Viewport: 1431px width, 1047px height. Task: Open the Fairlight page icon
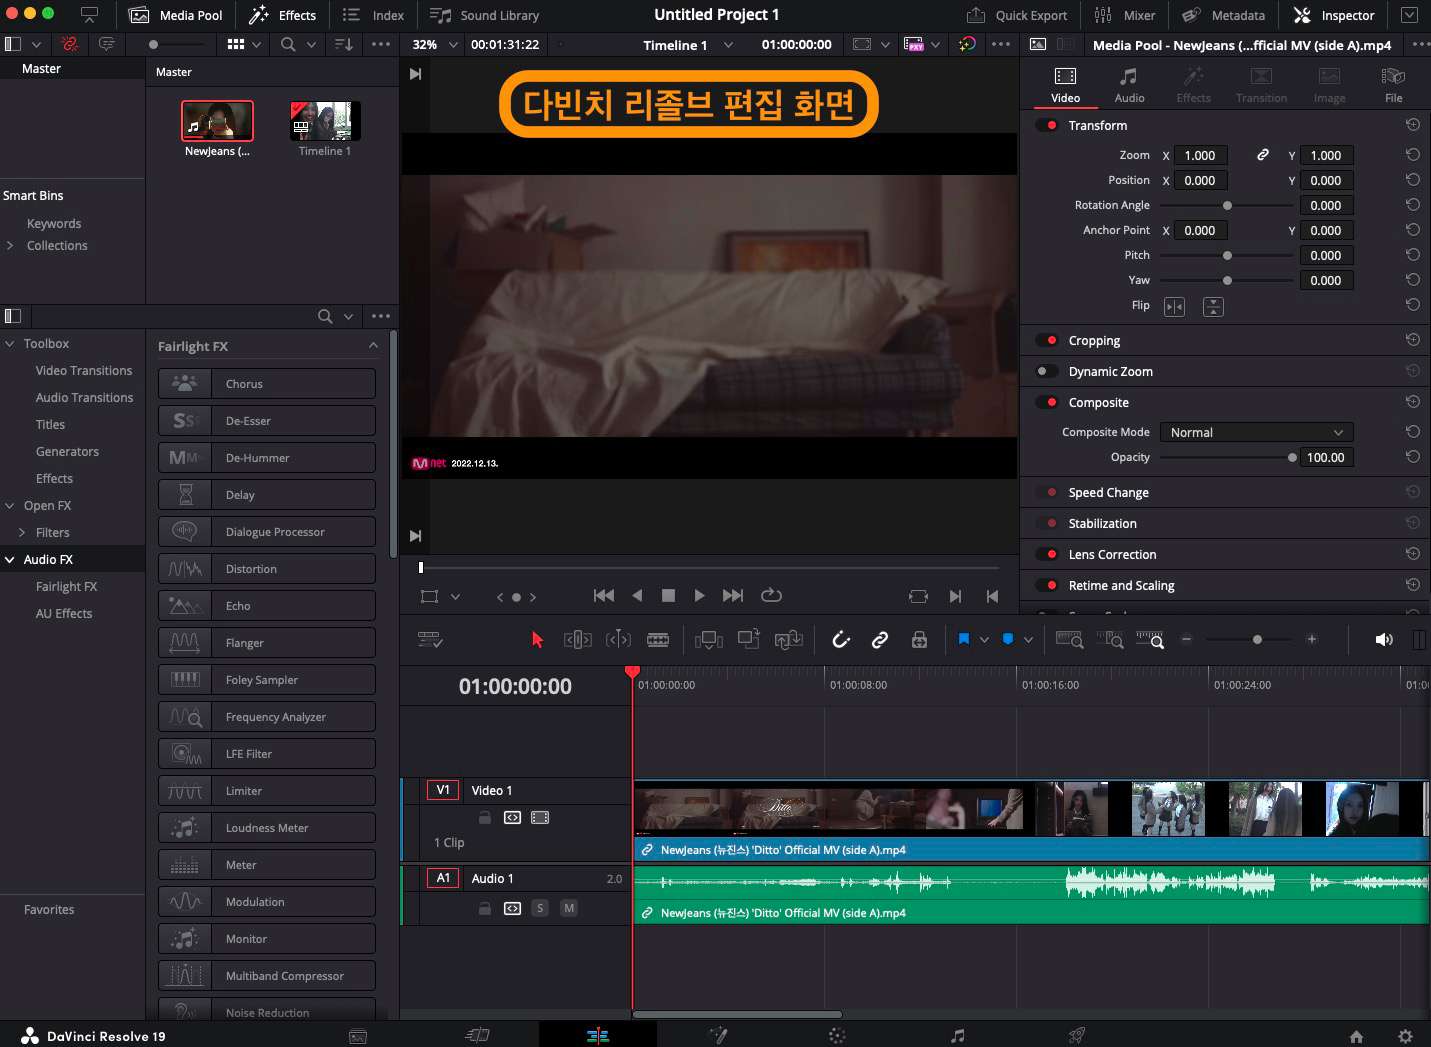click(957, 1036)
